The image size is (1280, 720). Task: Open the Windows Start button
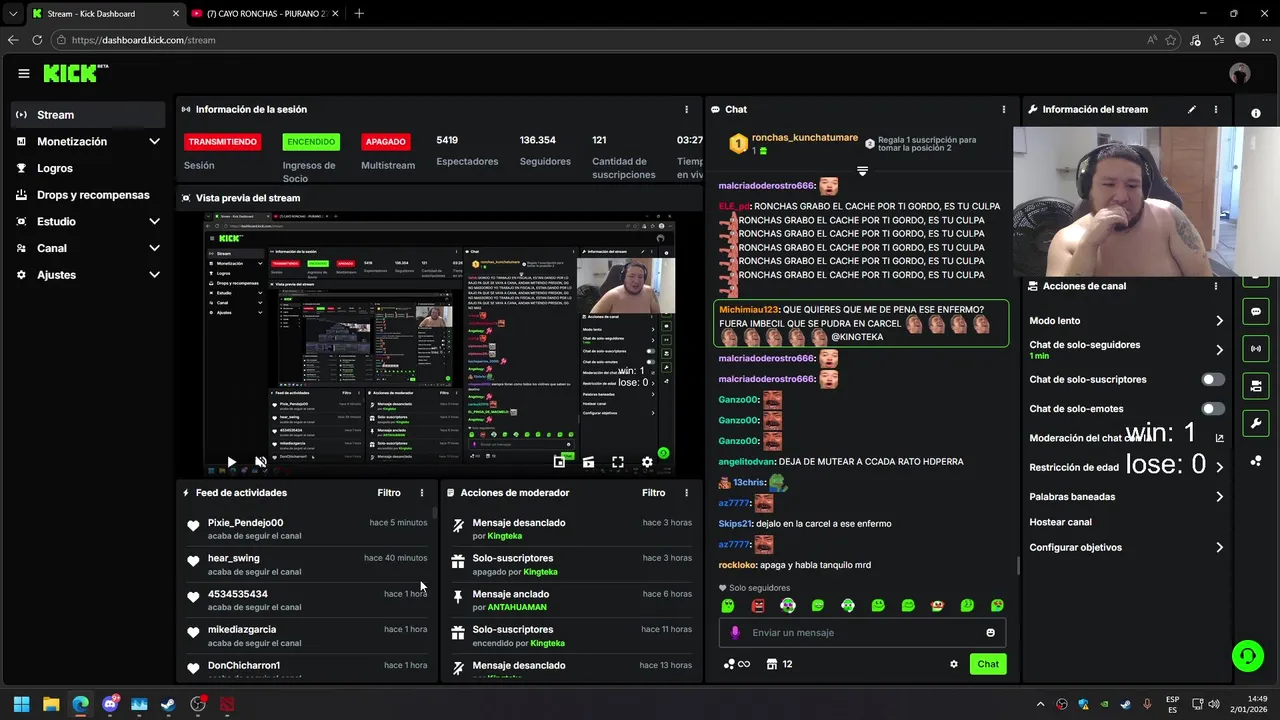[22, 704]
